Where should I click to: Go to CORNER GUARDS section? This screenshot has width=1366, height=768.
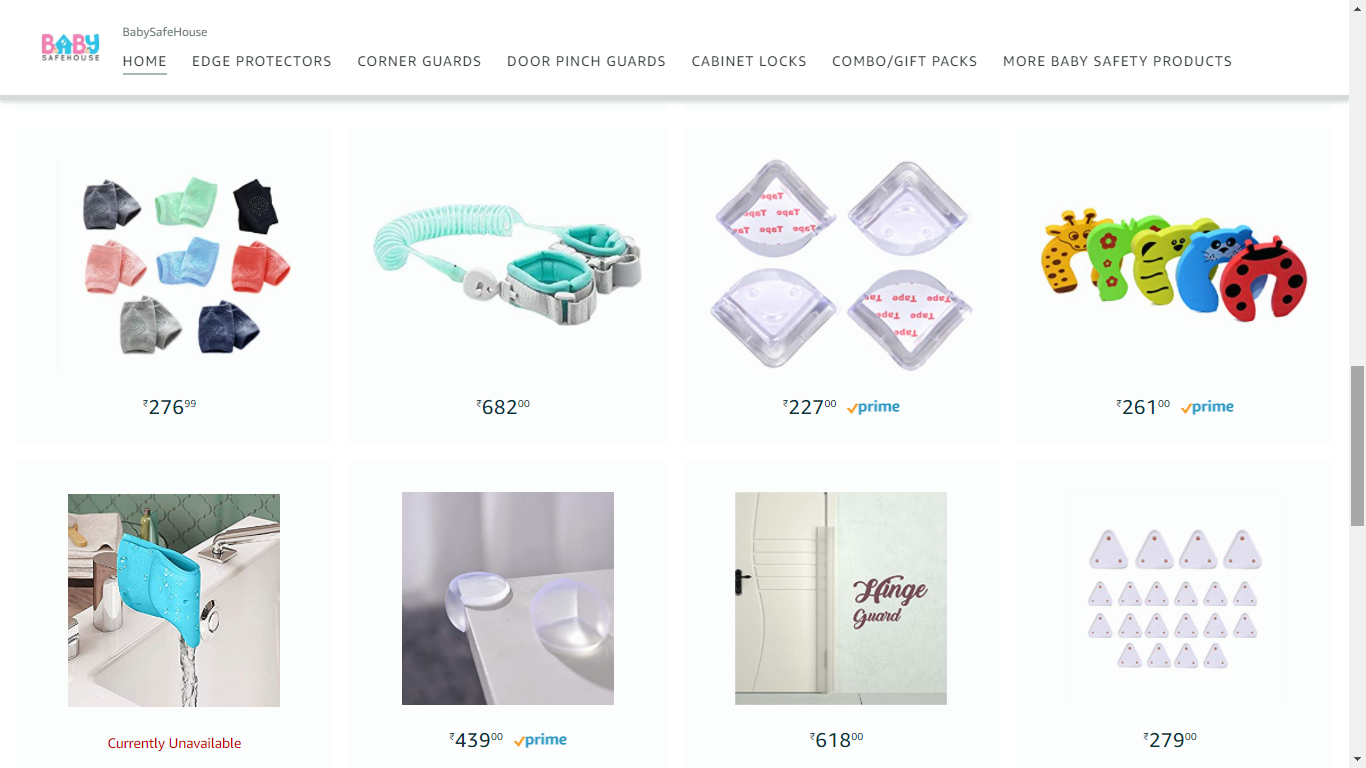point(419,61)
